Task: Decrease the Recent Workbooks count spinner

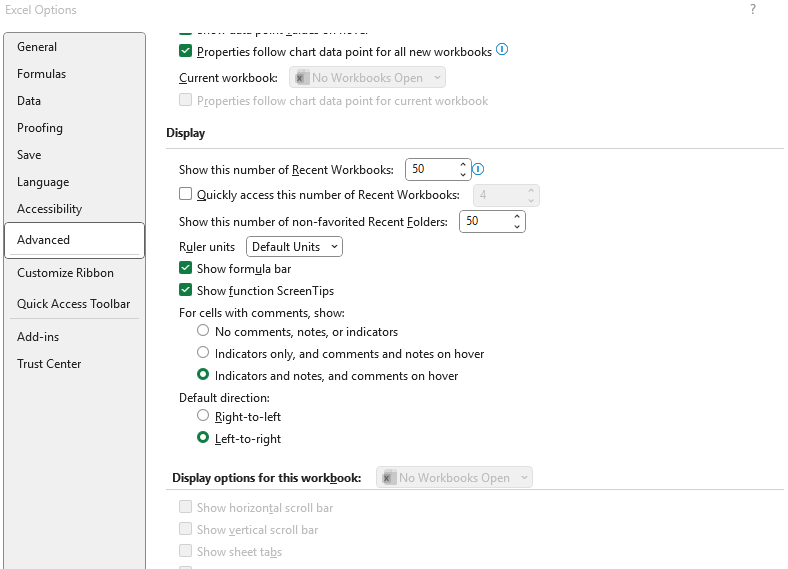Action: (x=463, y=174)
